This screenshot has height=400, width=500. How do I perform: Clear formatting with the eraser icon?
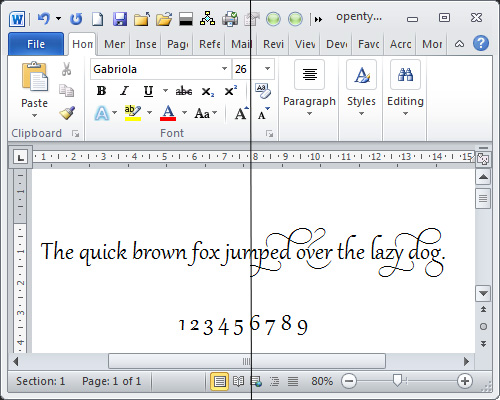click(263, 91)
